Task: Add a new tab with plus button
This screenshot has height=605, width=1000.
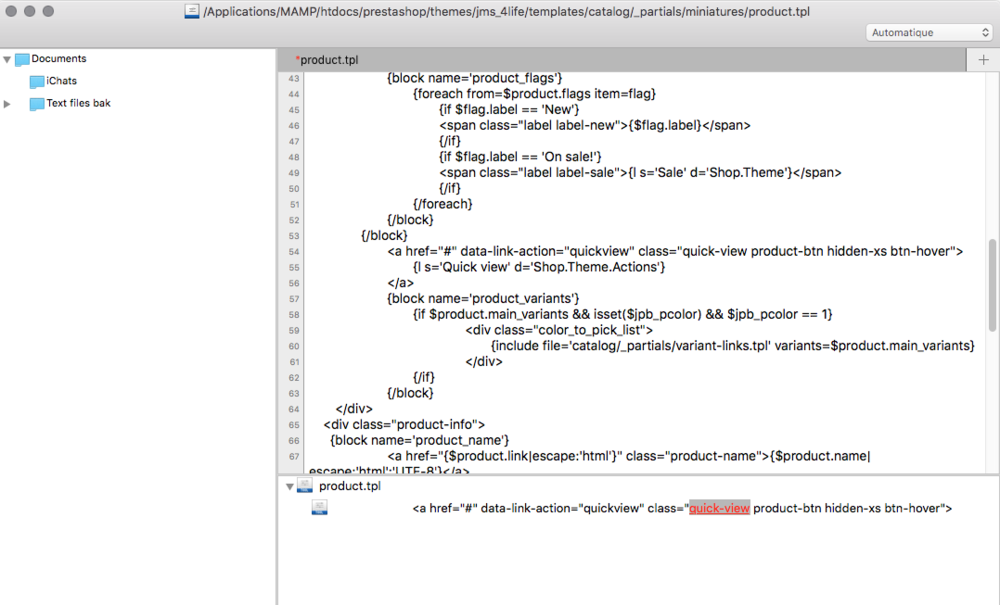Action: click(x=983, y=60)
